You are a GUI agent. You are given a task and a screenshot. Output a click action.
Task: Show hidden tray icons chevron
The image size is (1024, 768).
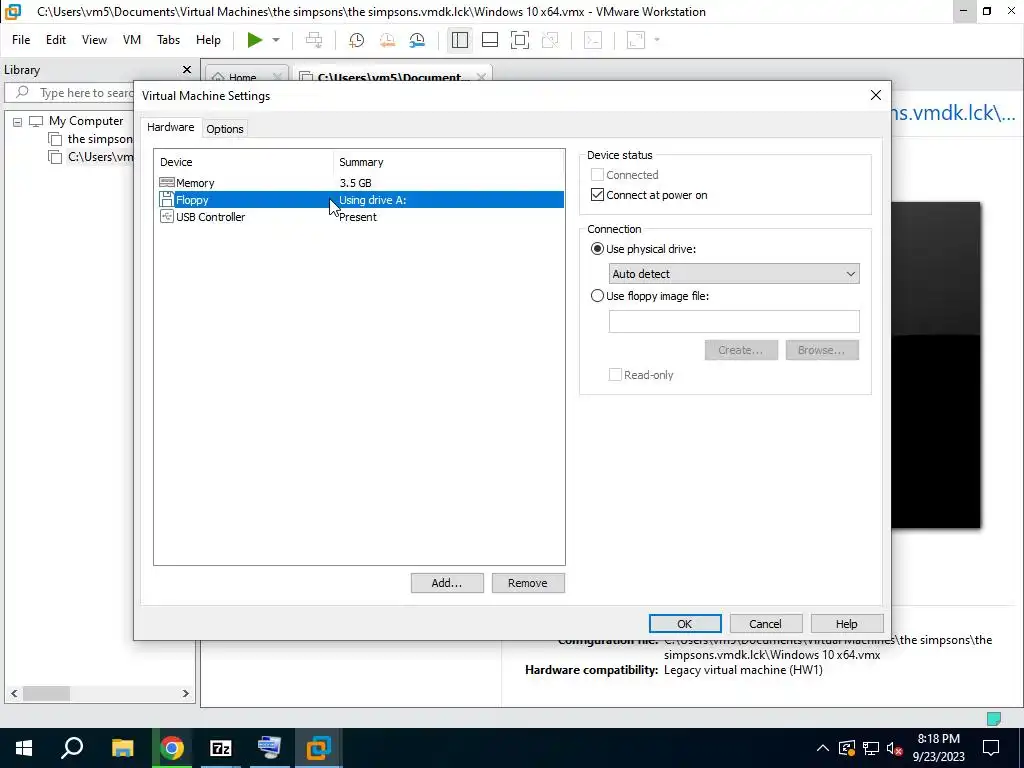823,748
